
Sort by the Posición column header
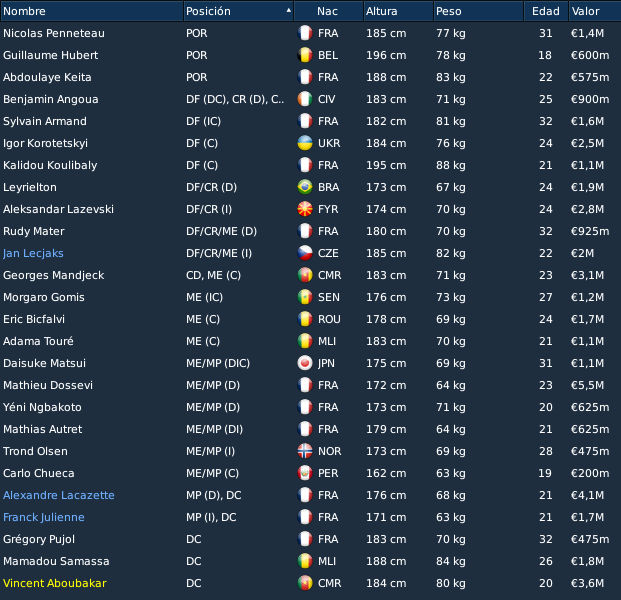(238, 11)
